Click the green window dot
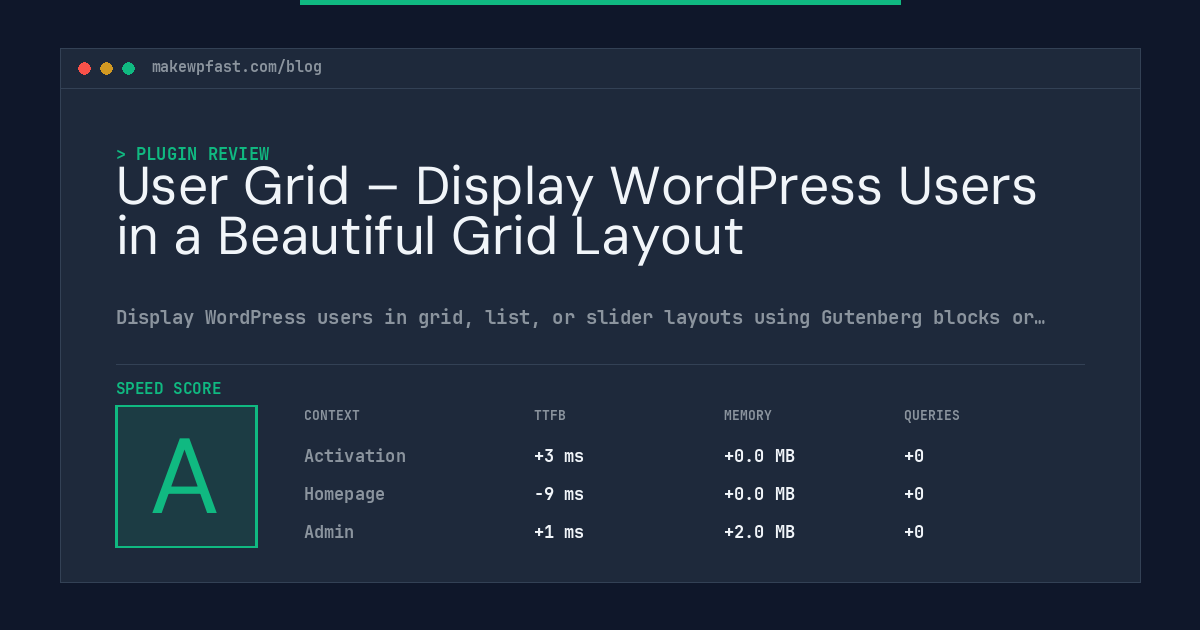The image size is (1200, 630). pyautogui.click(x=128, y=68)
